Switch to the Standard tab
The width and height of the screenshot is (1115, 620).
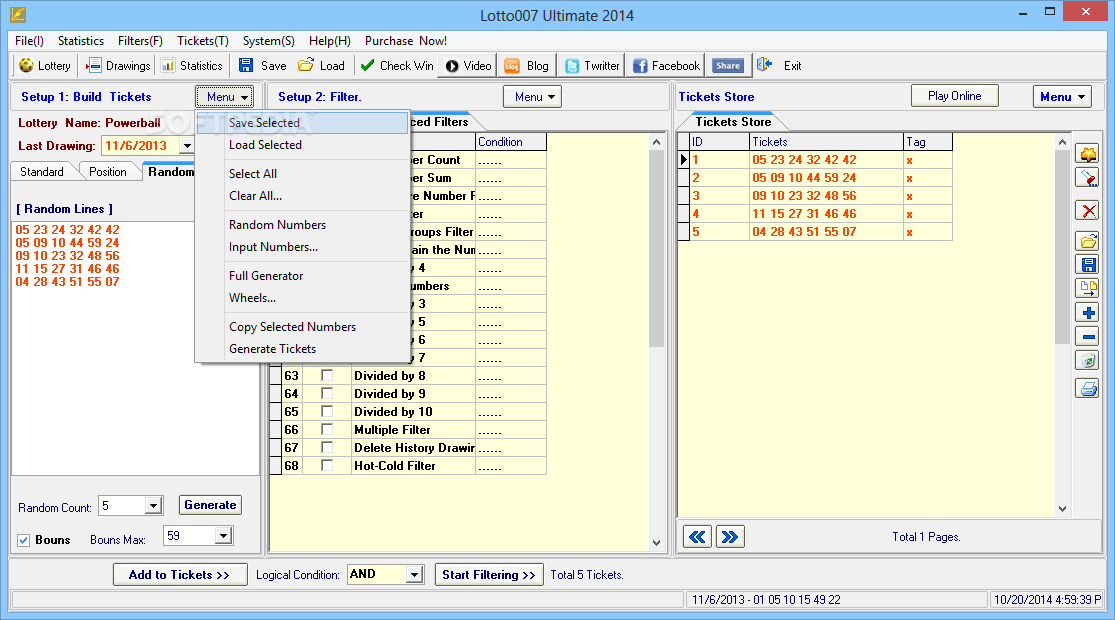[42, 171]
